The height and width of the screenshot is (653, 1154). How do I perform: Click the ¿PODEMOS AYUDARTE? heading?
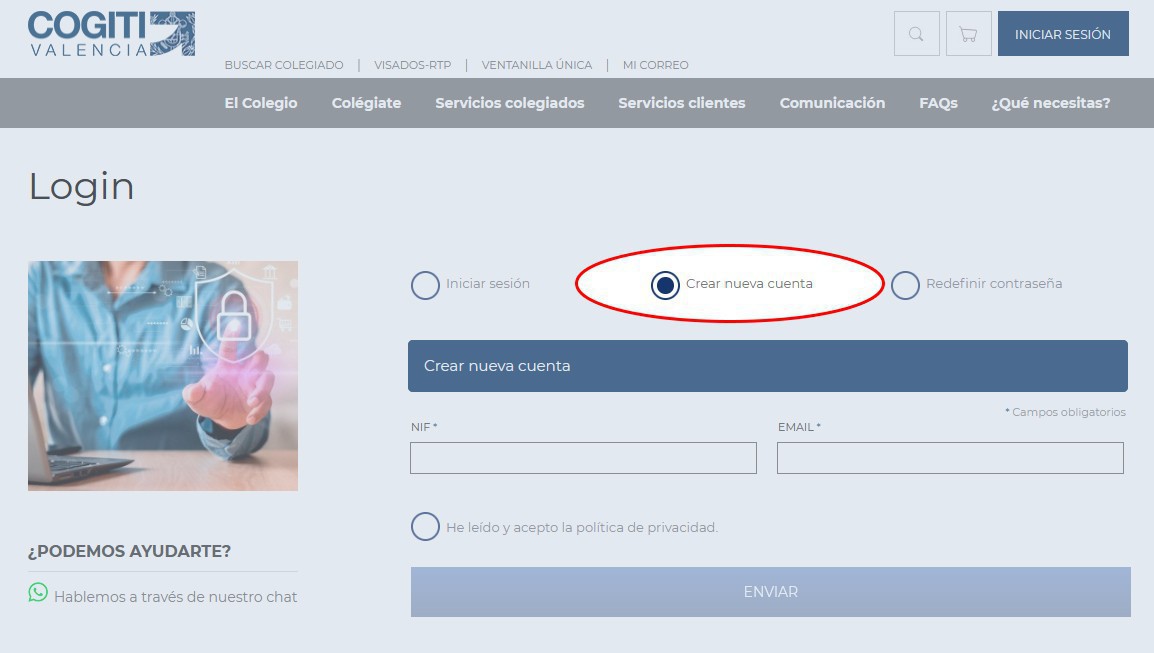click(x=130, y=551)
